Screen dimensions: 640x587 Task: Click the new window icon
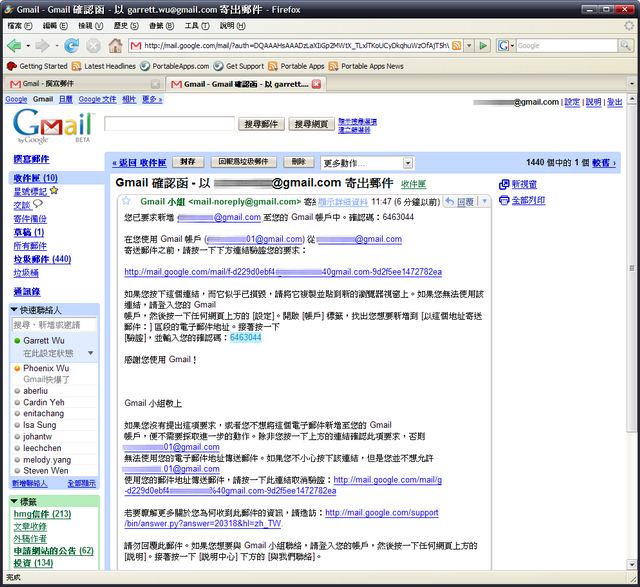coord(504,185)
